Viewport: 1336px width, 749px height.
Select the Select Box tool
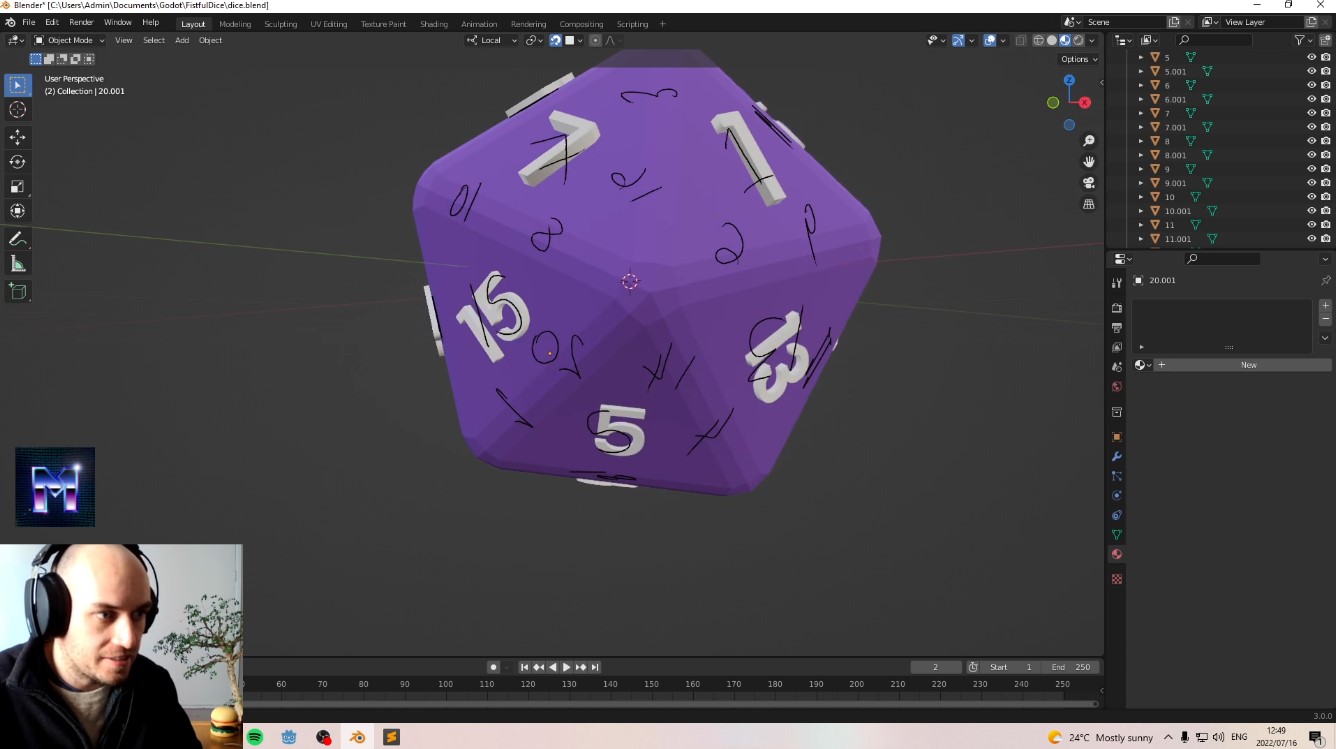(18, 86)
